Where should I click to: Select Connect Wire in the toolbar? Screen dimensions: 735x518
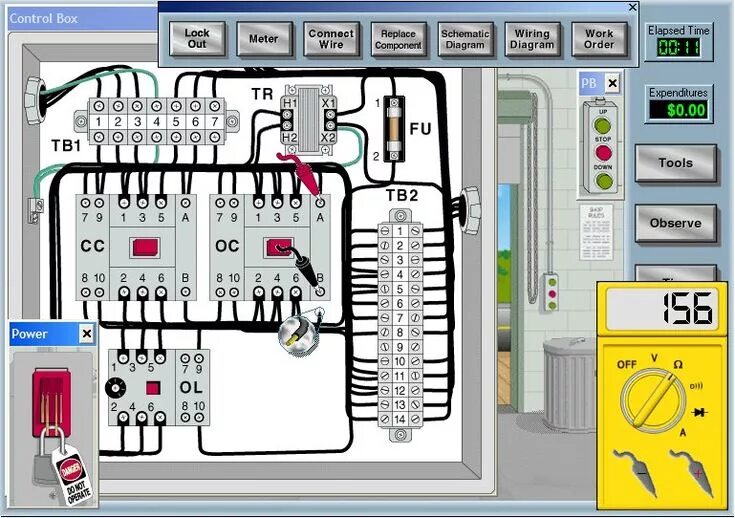pos(331,39)
